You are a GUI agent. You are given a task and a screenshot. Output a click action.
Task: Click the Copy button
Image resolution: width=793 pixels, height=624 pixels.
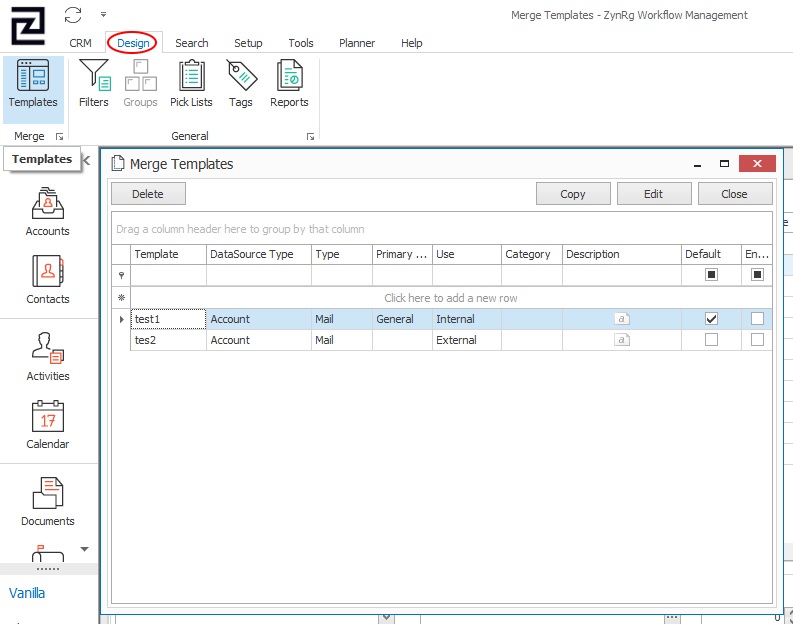[573, 194]
